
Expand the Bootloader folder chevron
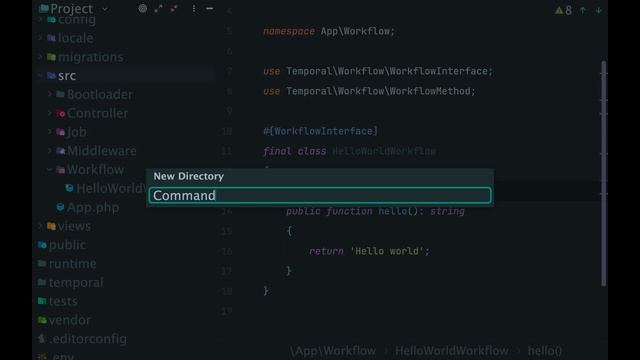(49, 94)
